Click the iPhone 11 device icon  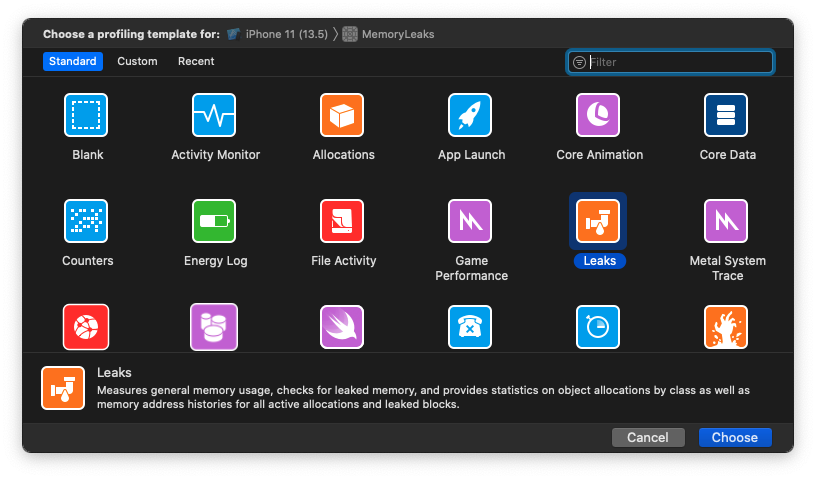tap(233, 34)
